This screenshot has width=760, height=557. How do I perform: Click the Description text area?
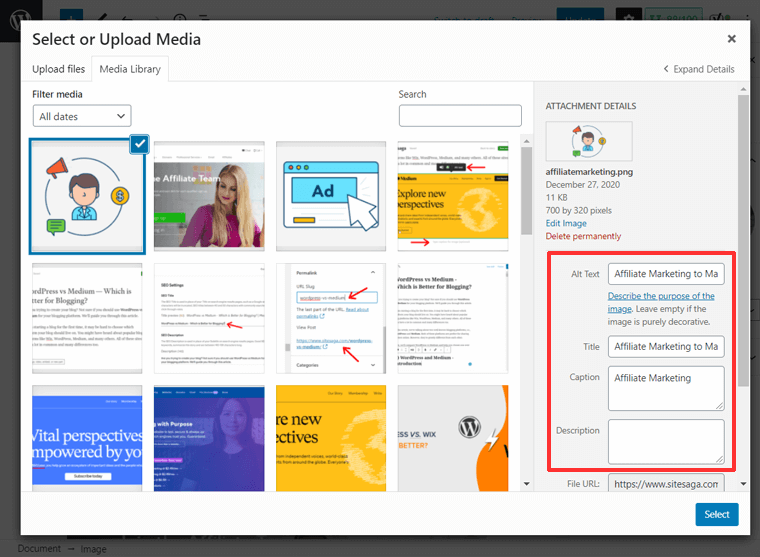point(666,442)
